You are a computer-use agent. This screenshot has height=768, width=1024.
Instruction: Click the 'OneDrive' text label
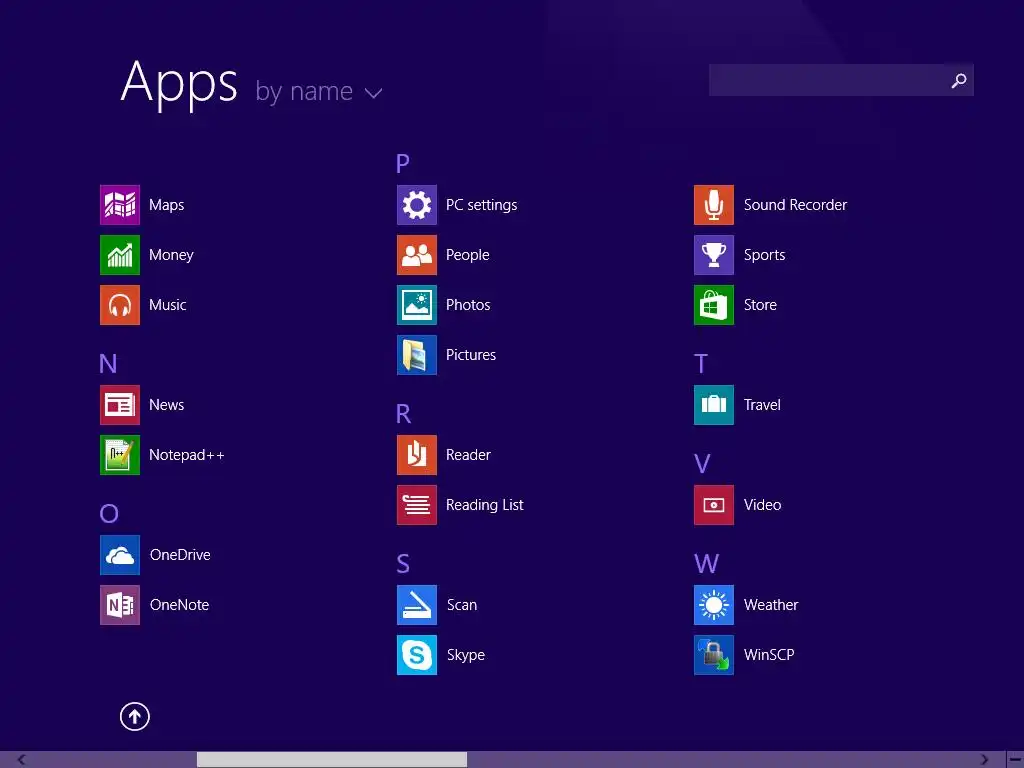(x=180, y=555)
